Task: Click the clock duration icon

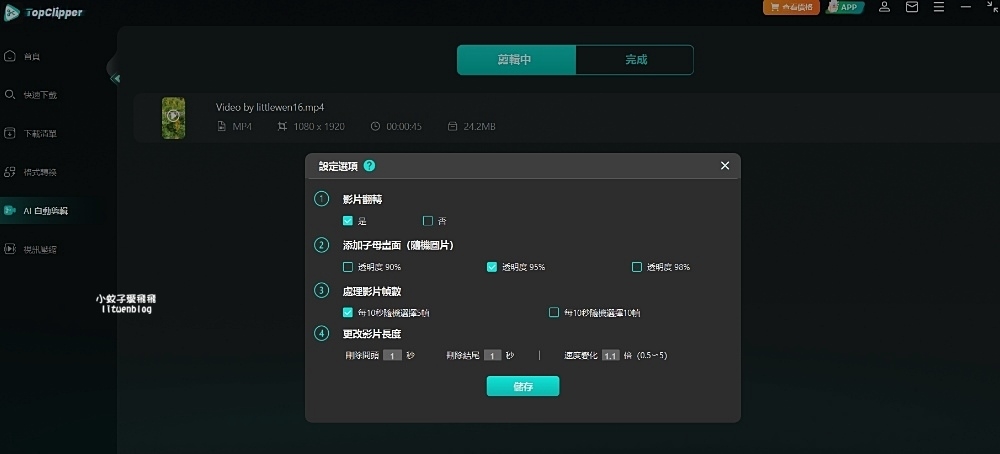Action: tap(375, 126)
